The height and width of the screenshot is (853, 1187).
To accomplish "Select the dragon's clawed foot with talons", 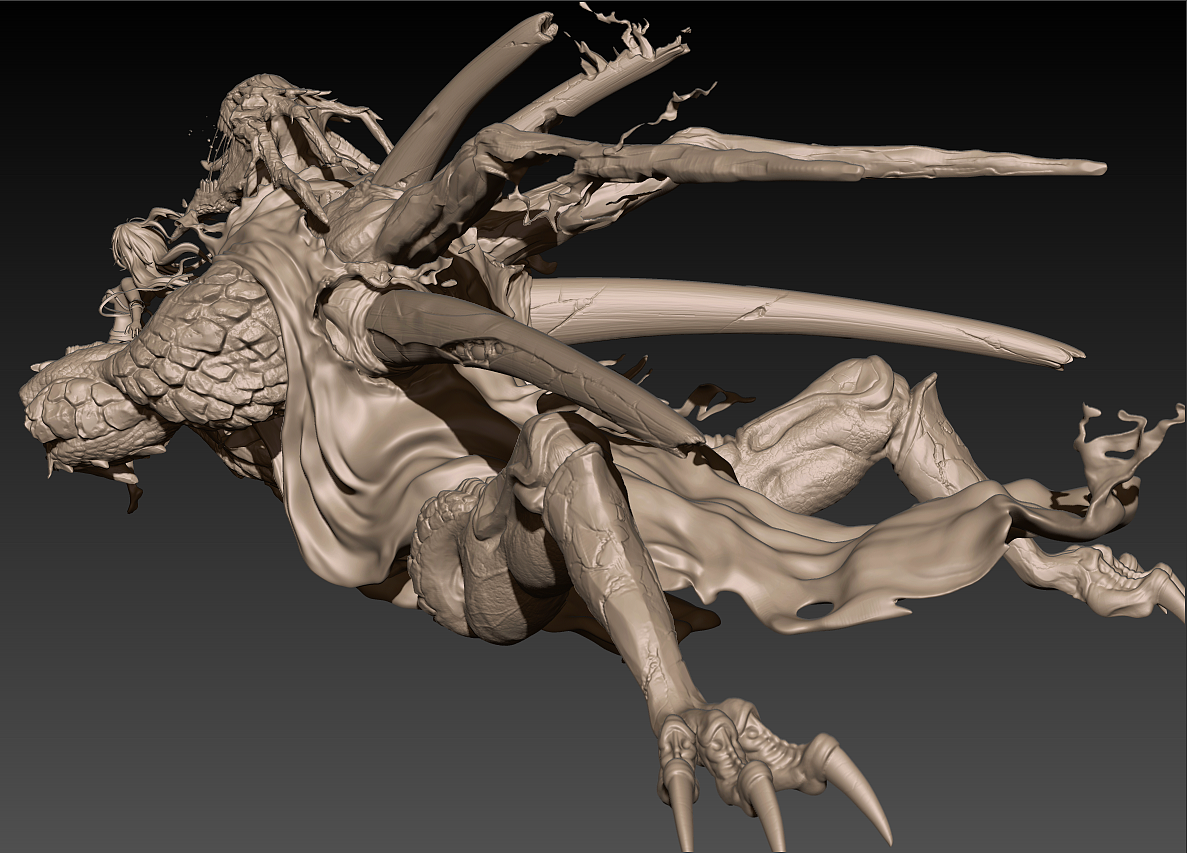I will point(772,772).
